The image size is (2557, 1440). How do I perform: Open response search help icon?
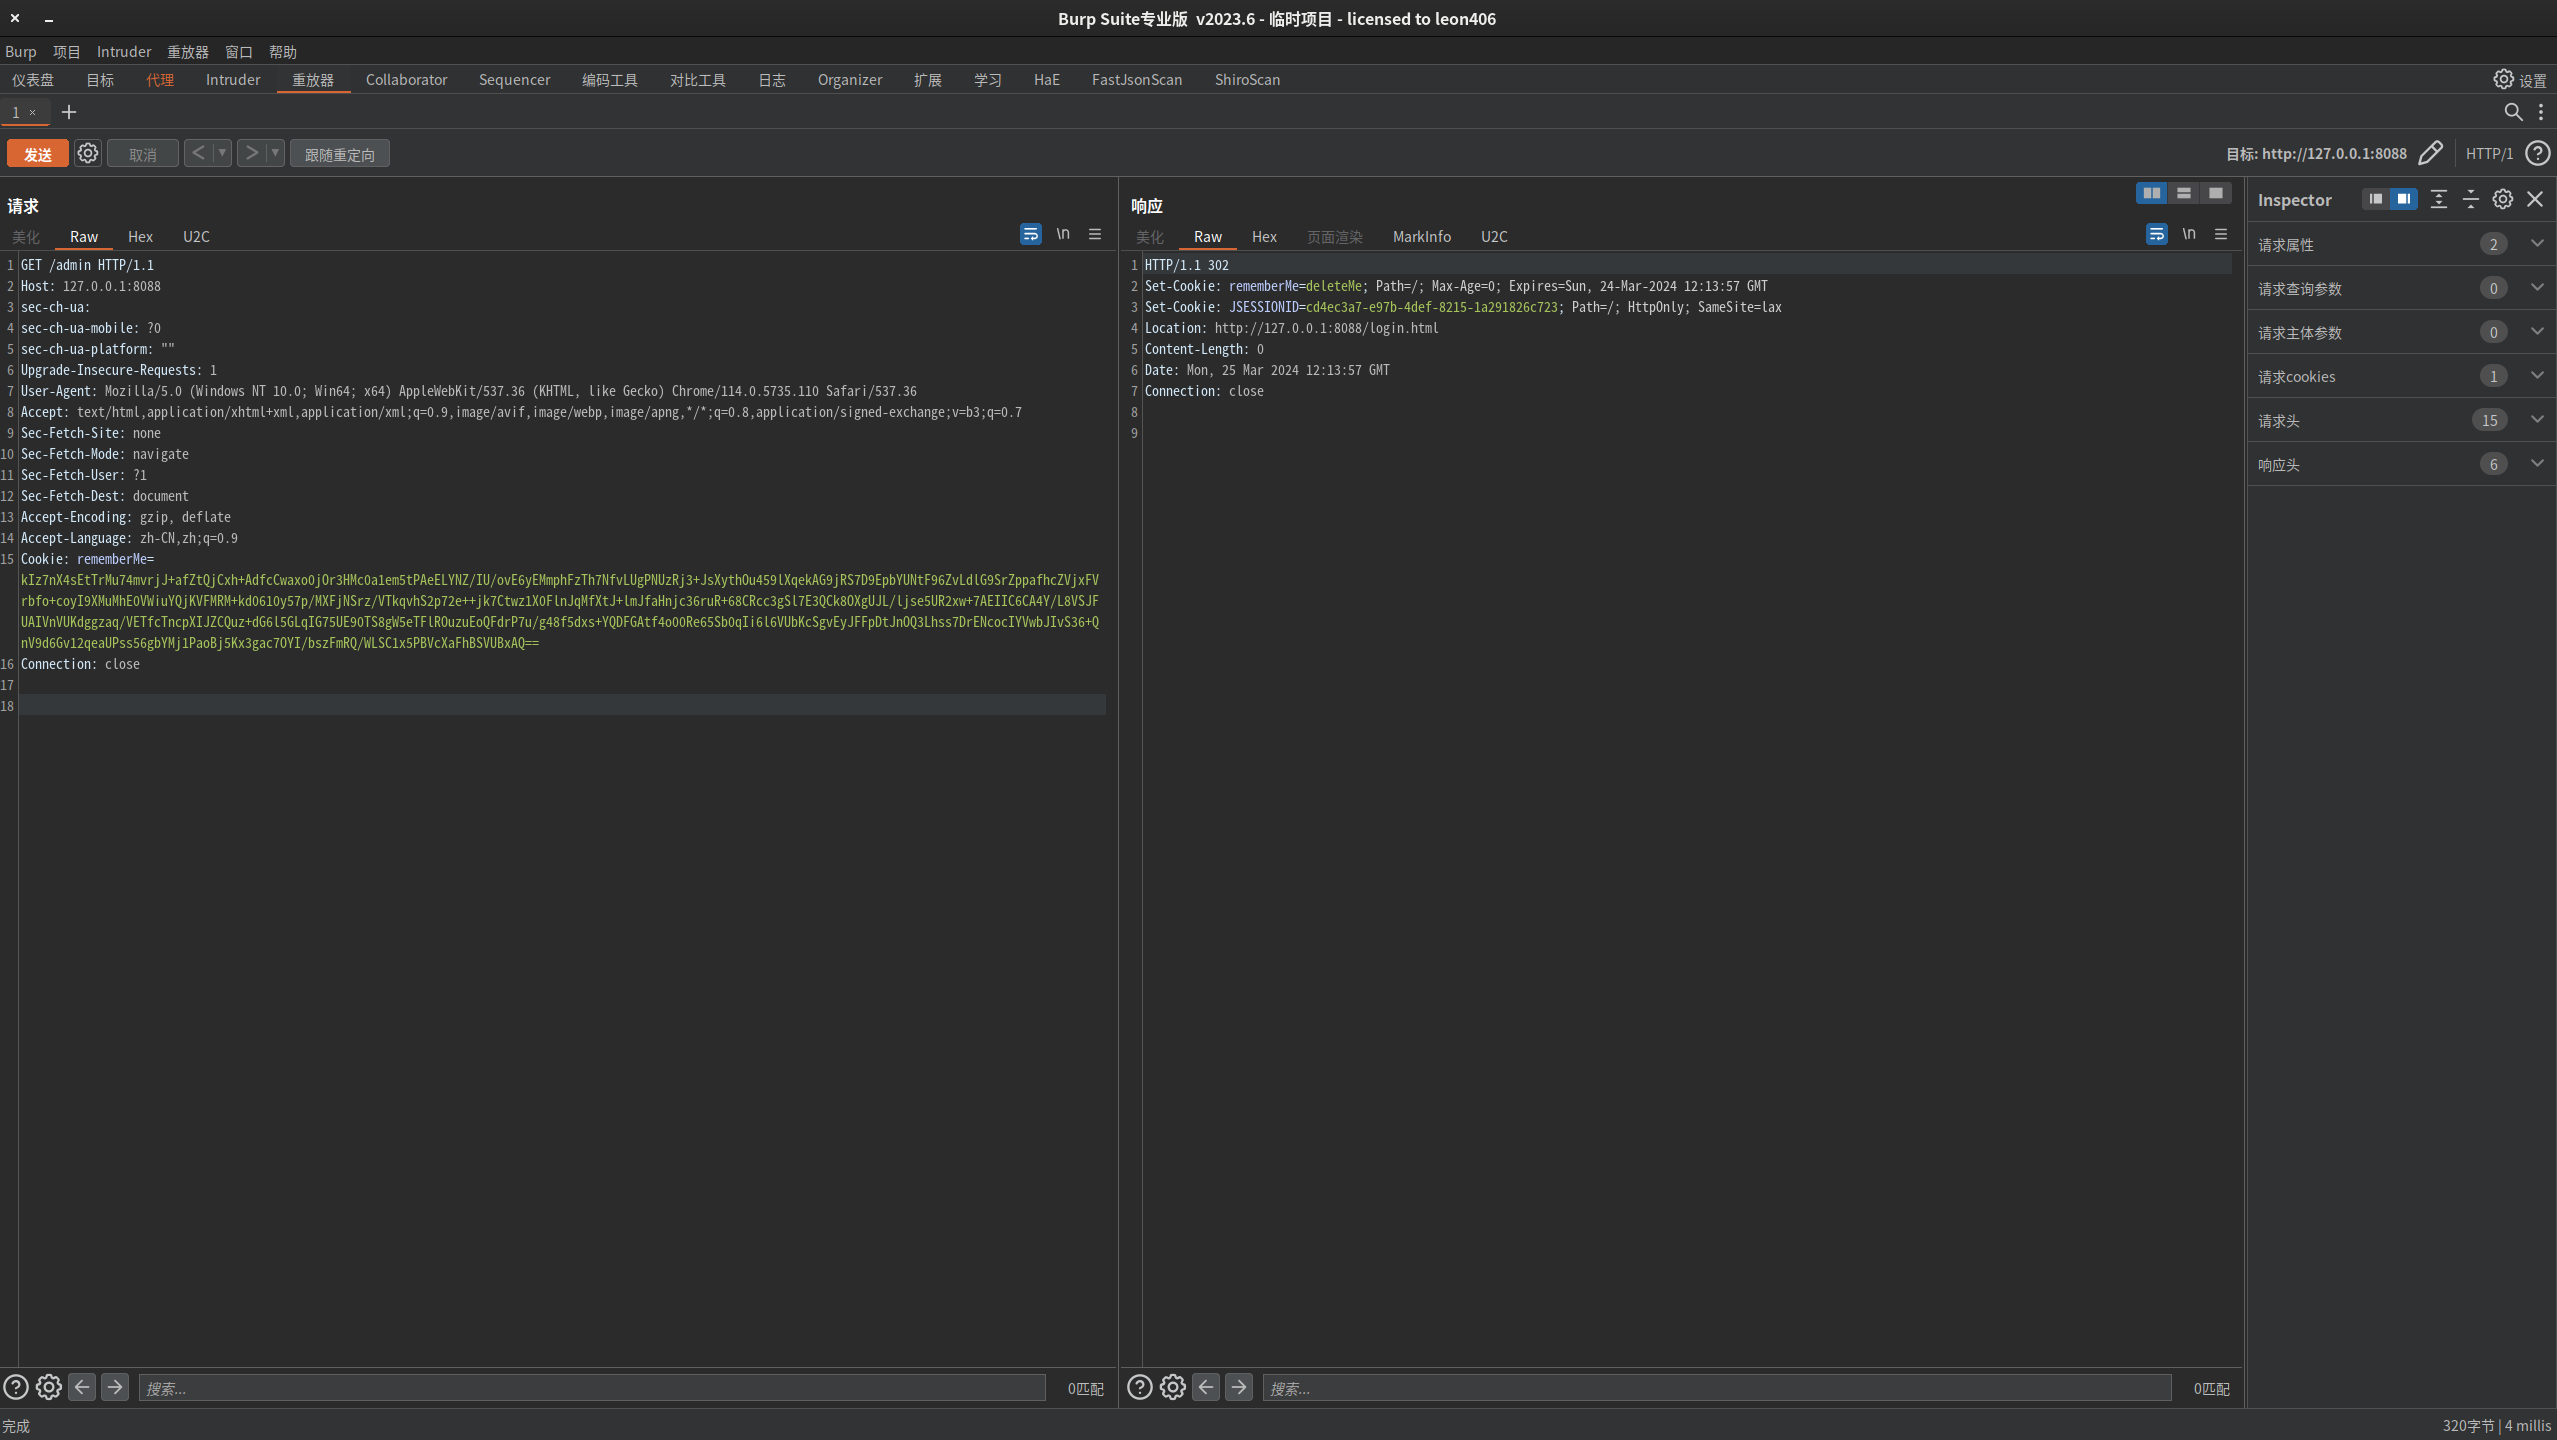[1140, 1387]
